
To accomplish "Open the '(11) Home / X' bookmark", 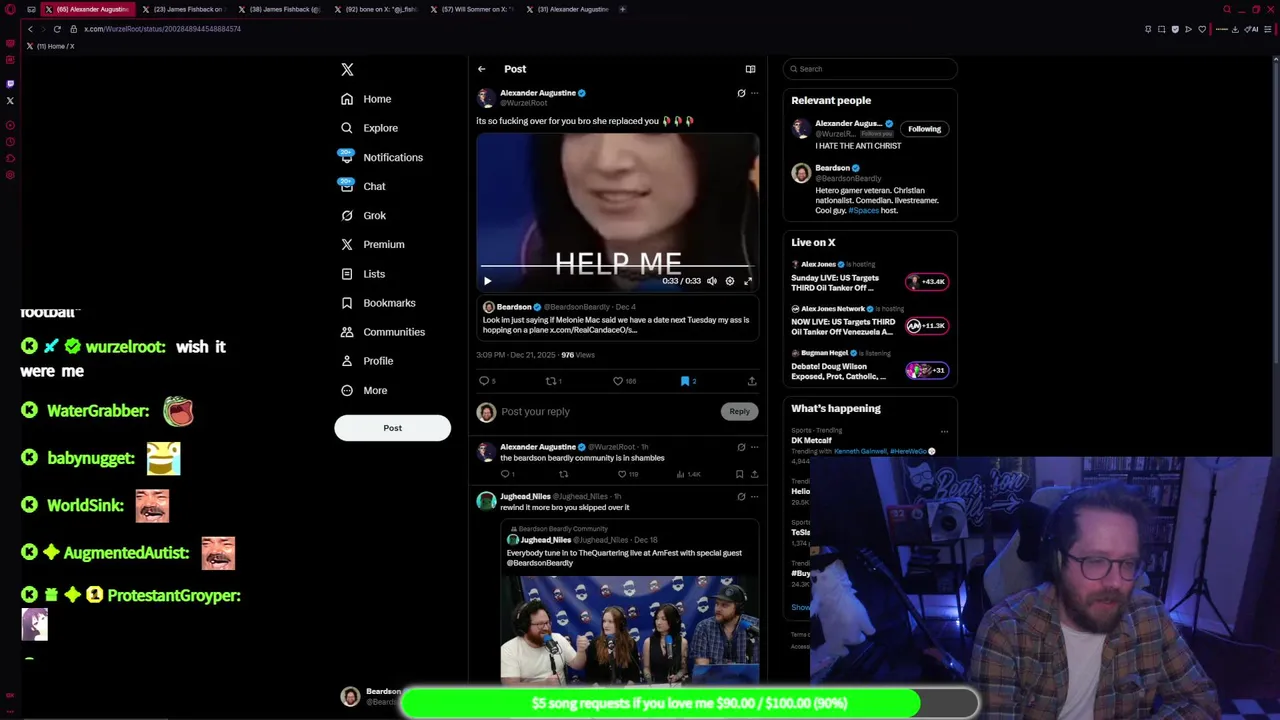I will click(x=50, y=46).
